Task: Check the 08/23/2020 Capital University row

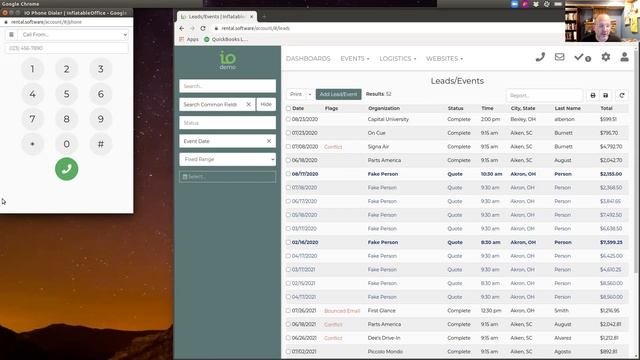Action: [x=289, y=120]
